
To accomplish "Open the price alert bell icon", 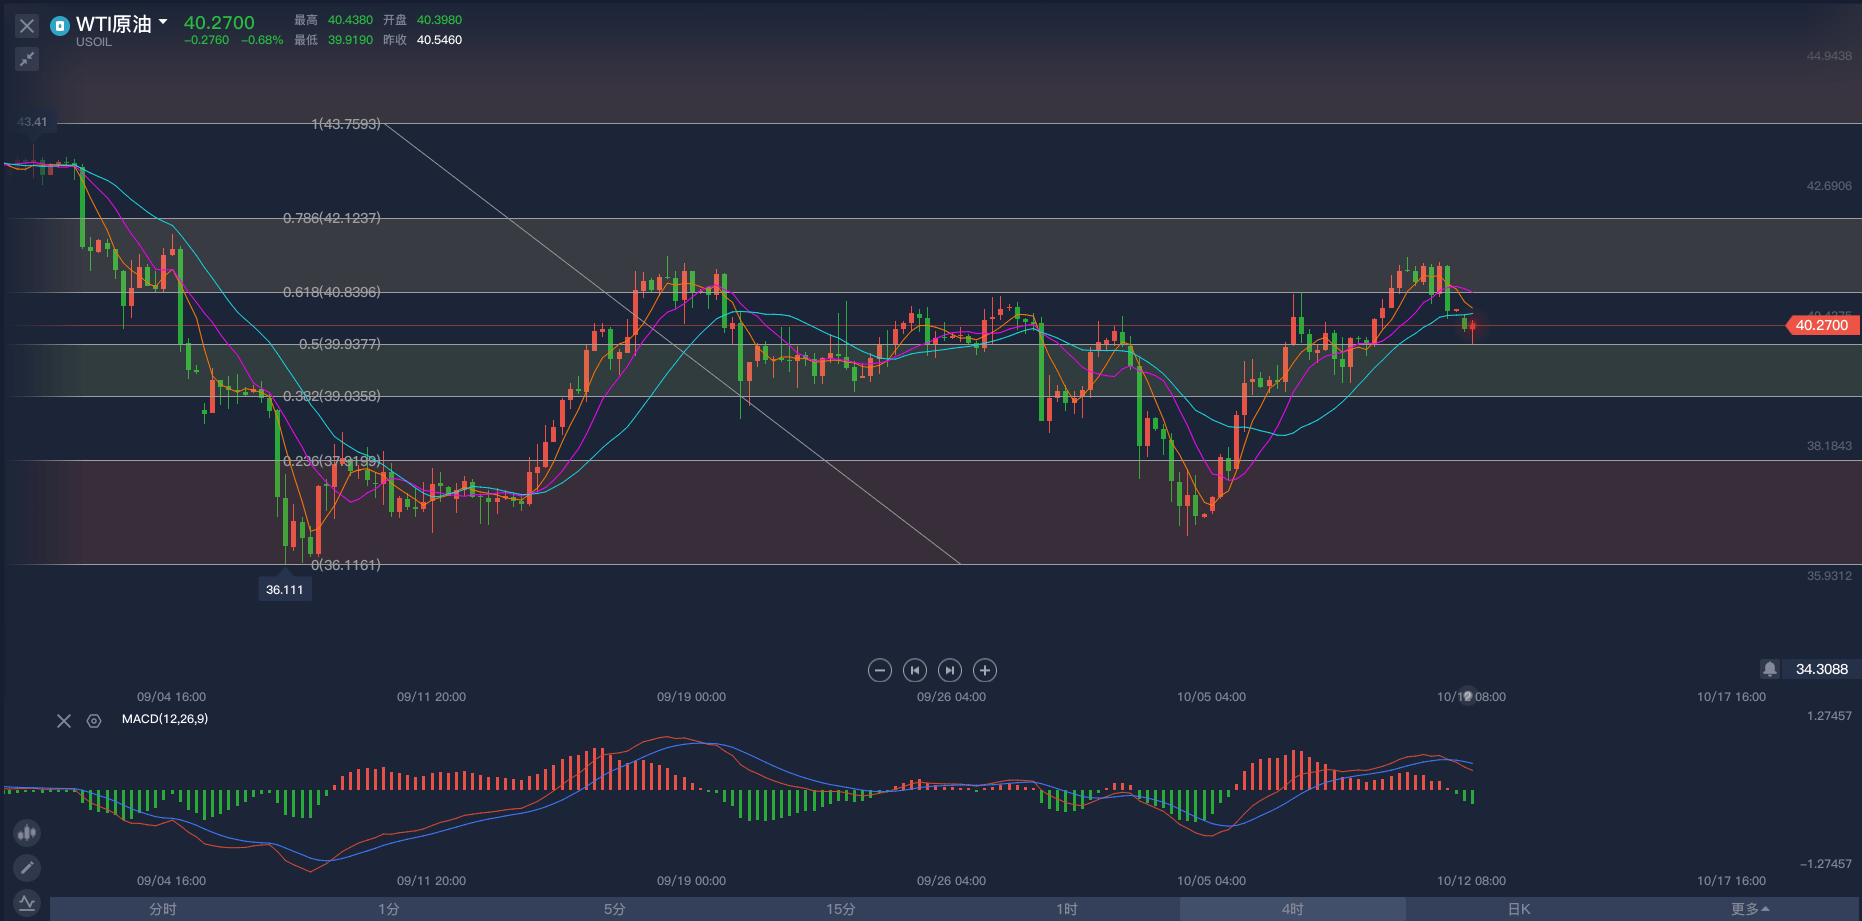I will (x=1770, y=669).
